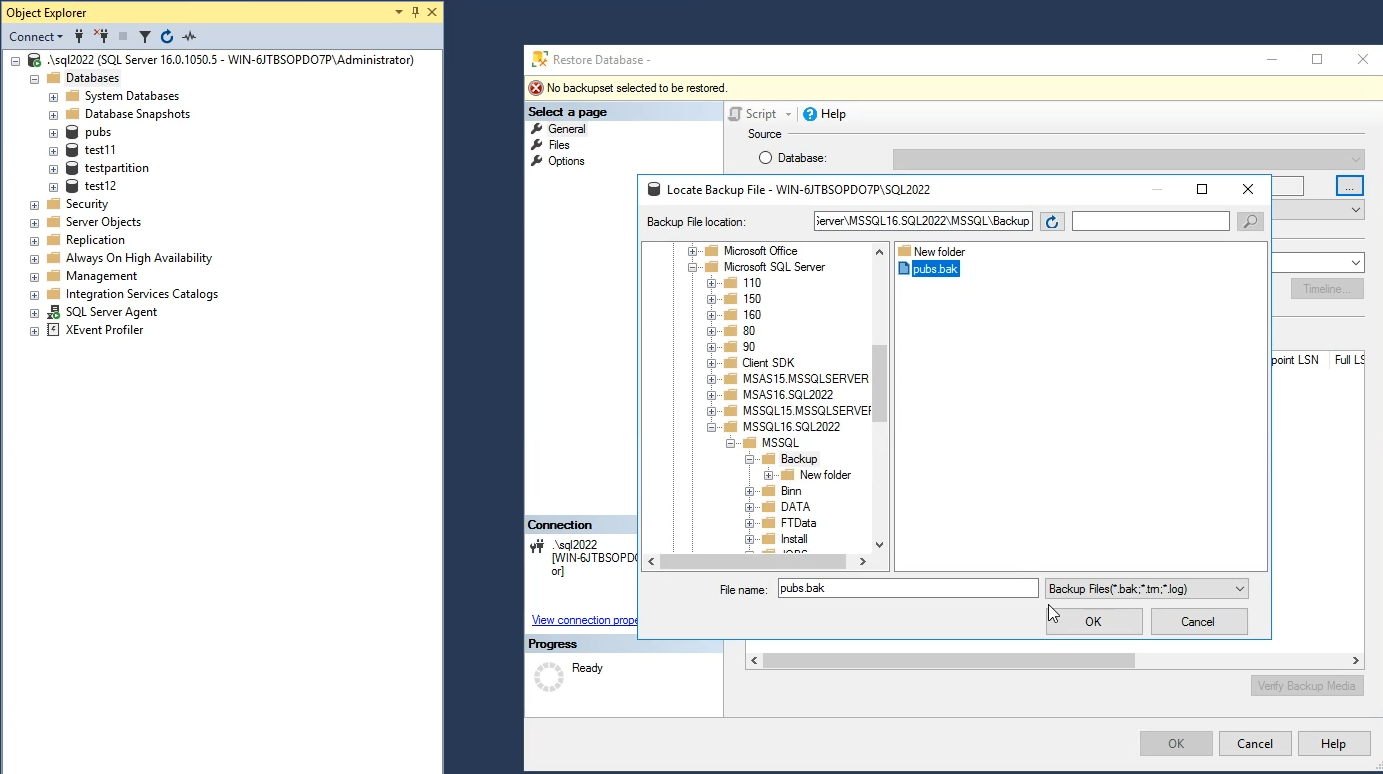Screen dimensions: 1383x774
Task: Click the Connect Object Explorer plug icon
Action: coord(79,36)
